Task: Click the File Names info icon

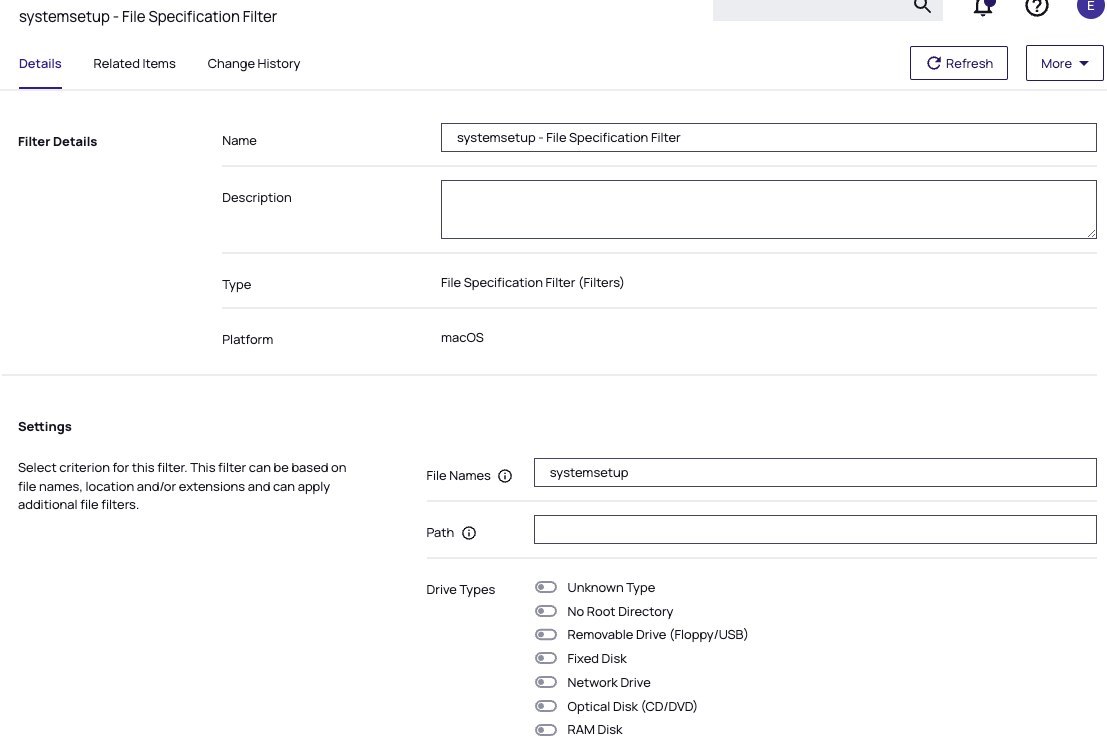Action: (x=505, y=476)
